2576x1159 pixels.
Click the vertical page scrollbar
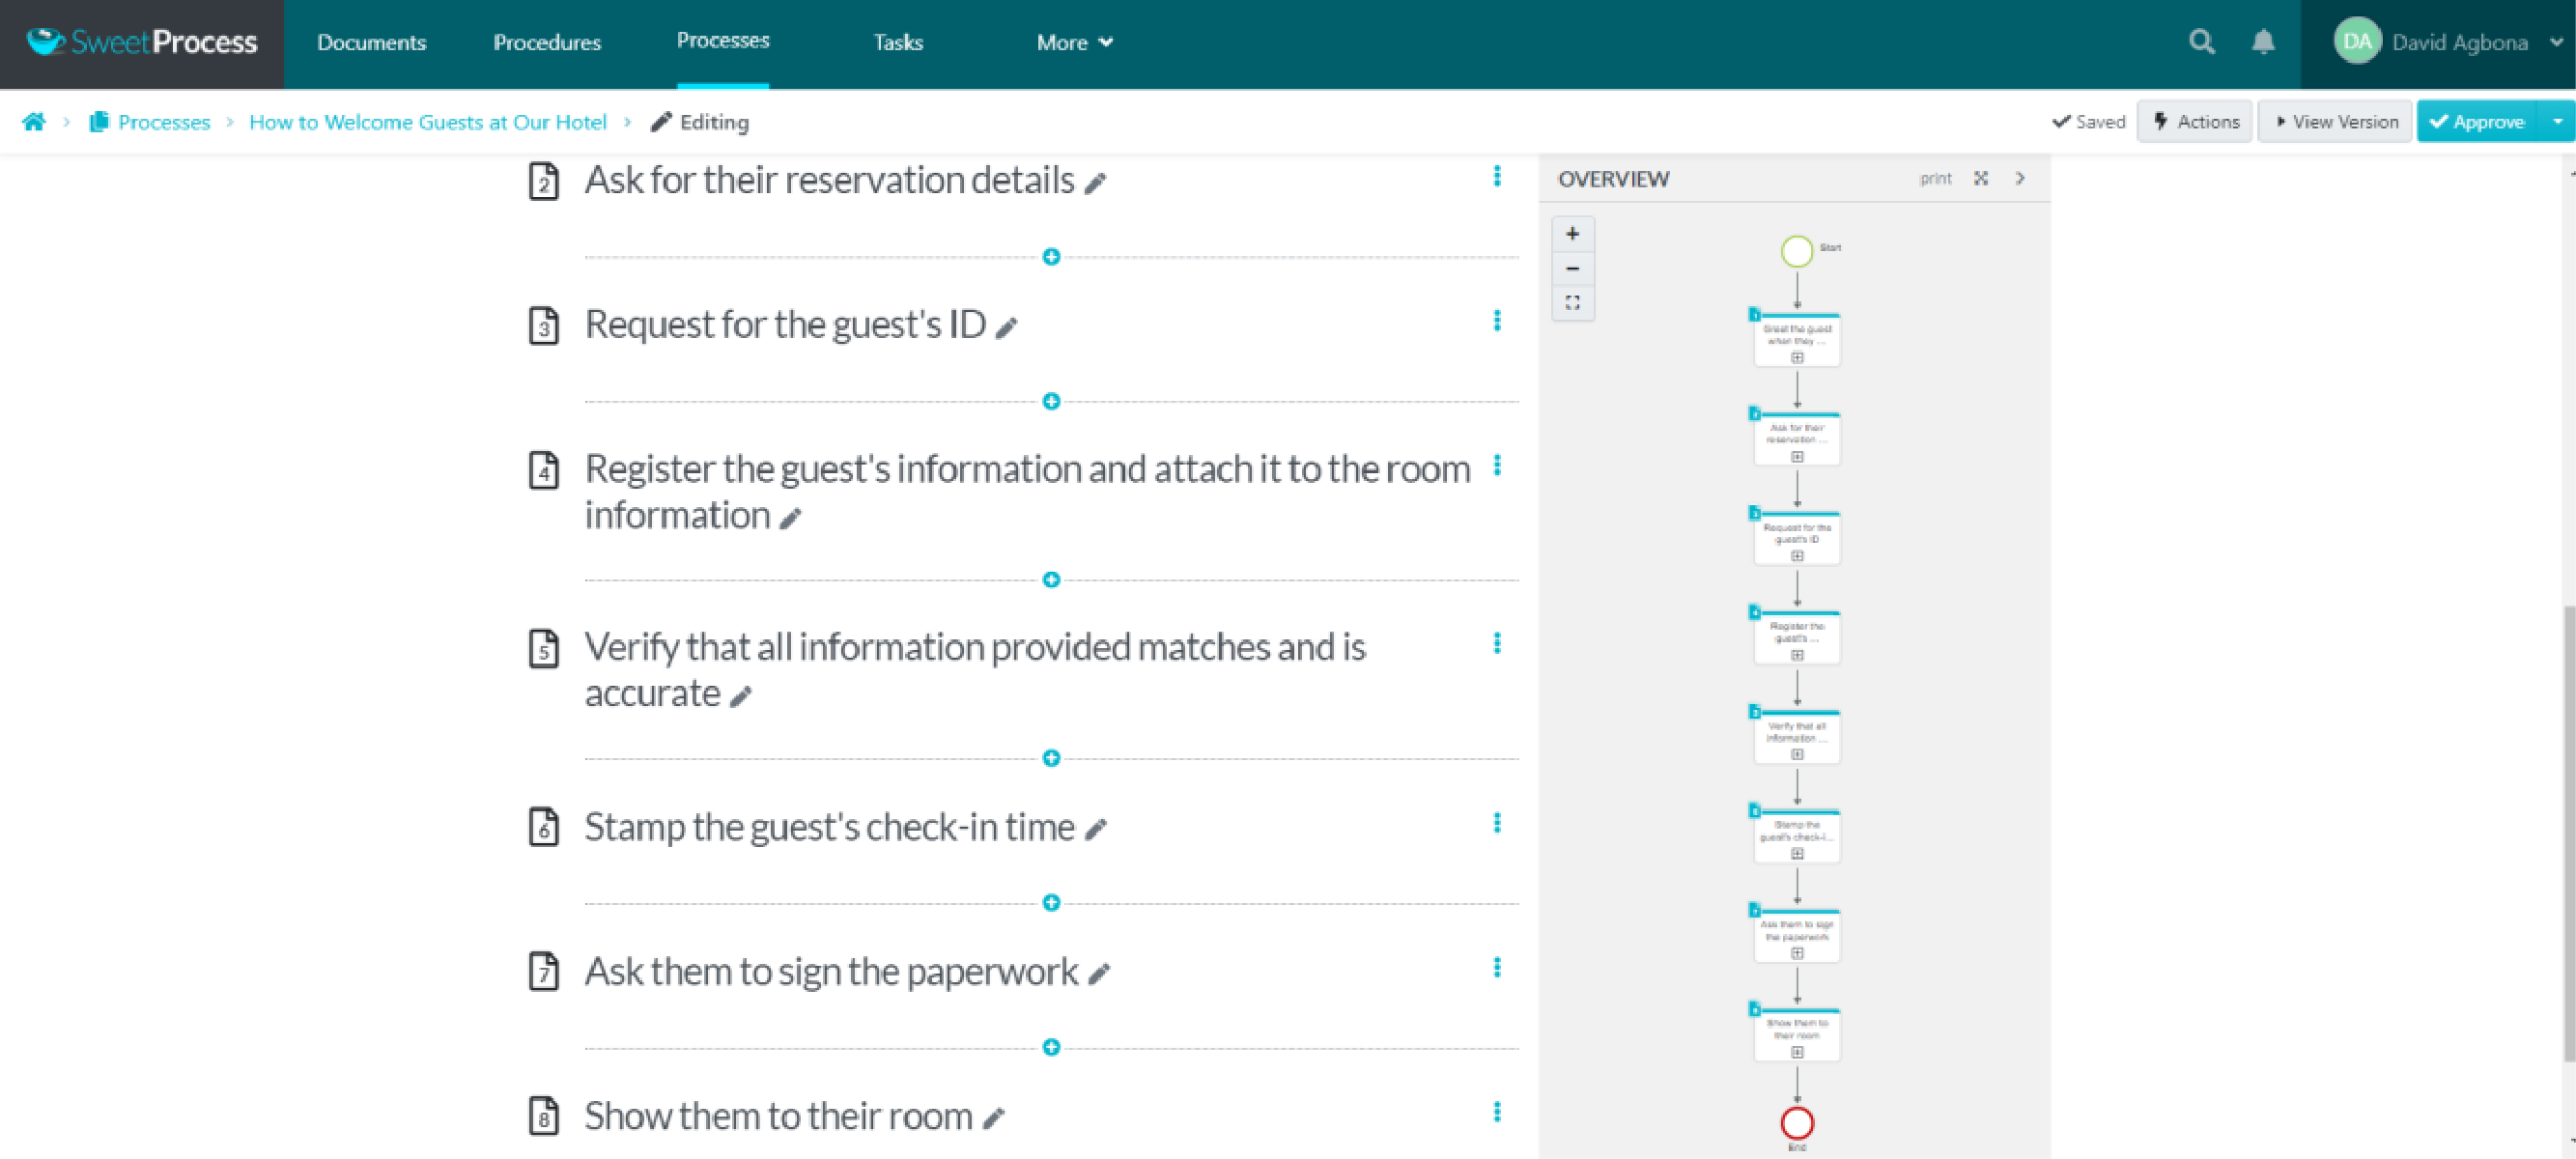click(2568, 833)
